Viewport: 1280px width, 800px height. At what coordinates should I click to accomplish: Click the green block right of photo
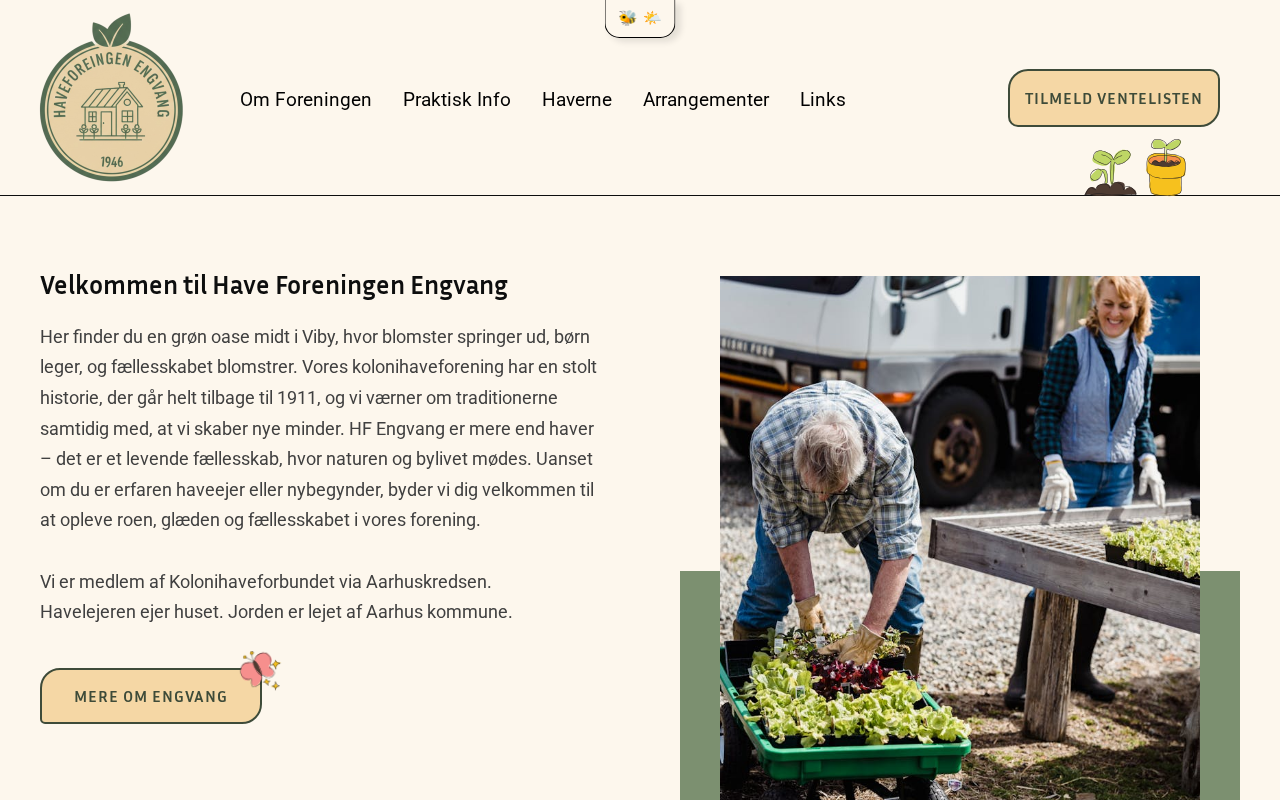click(1220, 685)
